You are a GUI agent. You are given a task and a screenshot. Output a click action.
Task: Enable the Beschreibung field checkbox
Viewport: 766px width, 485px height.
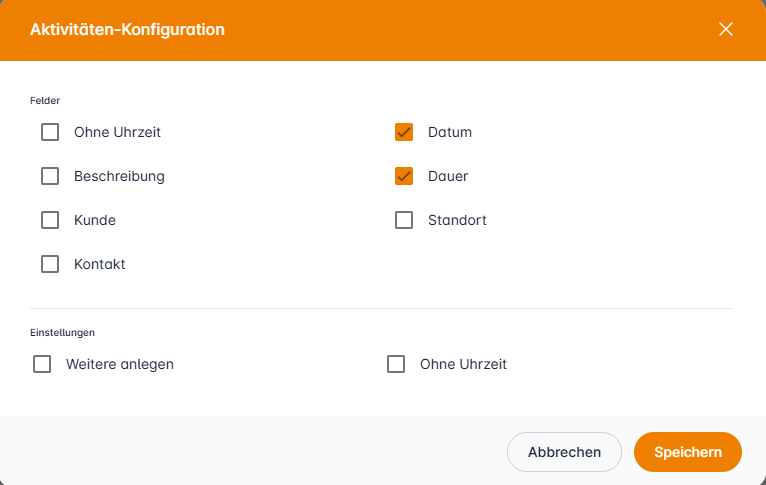pyautogui.click(x=50, y=176)
